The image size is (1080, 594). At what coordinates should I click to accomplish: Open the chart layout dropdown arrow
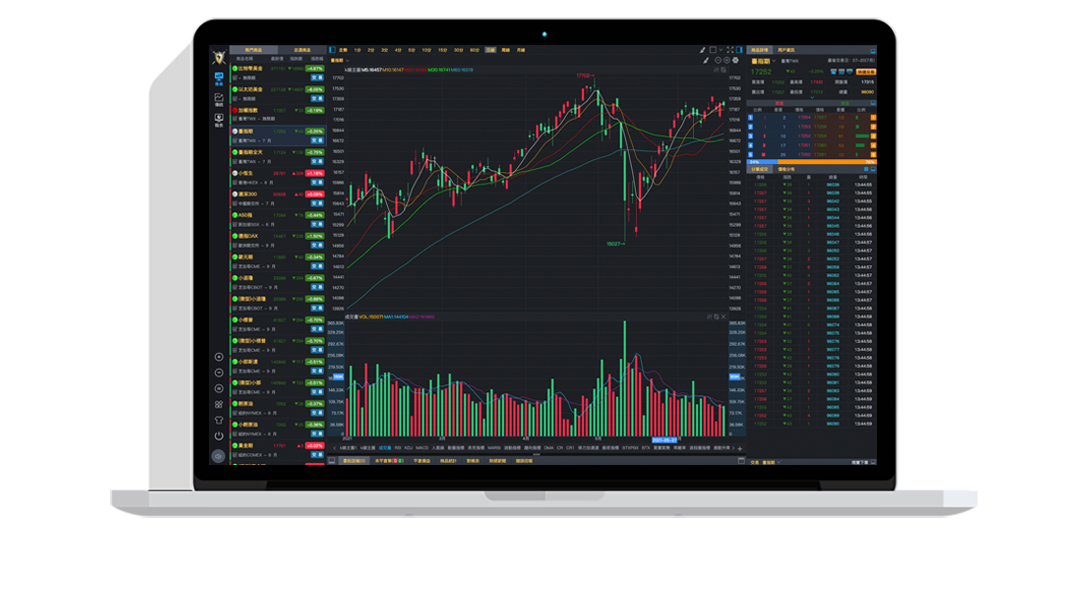721,49
